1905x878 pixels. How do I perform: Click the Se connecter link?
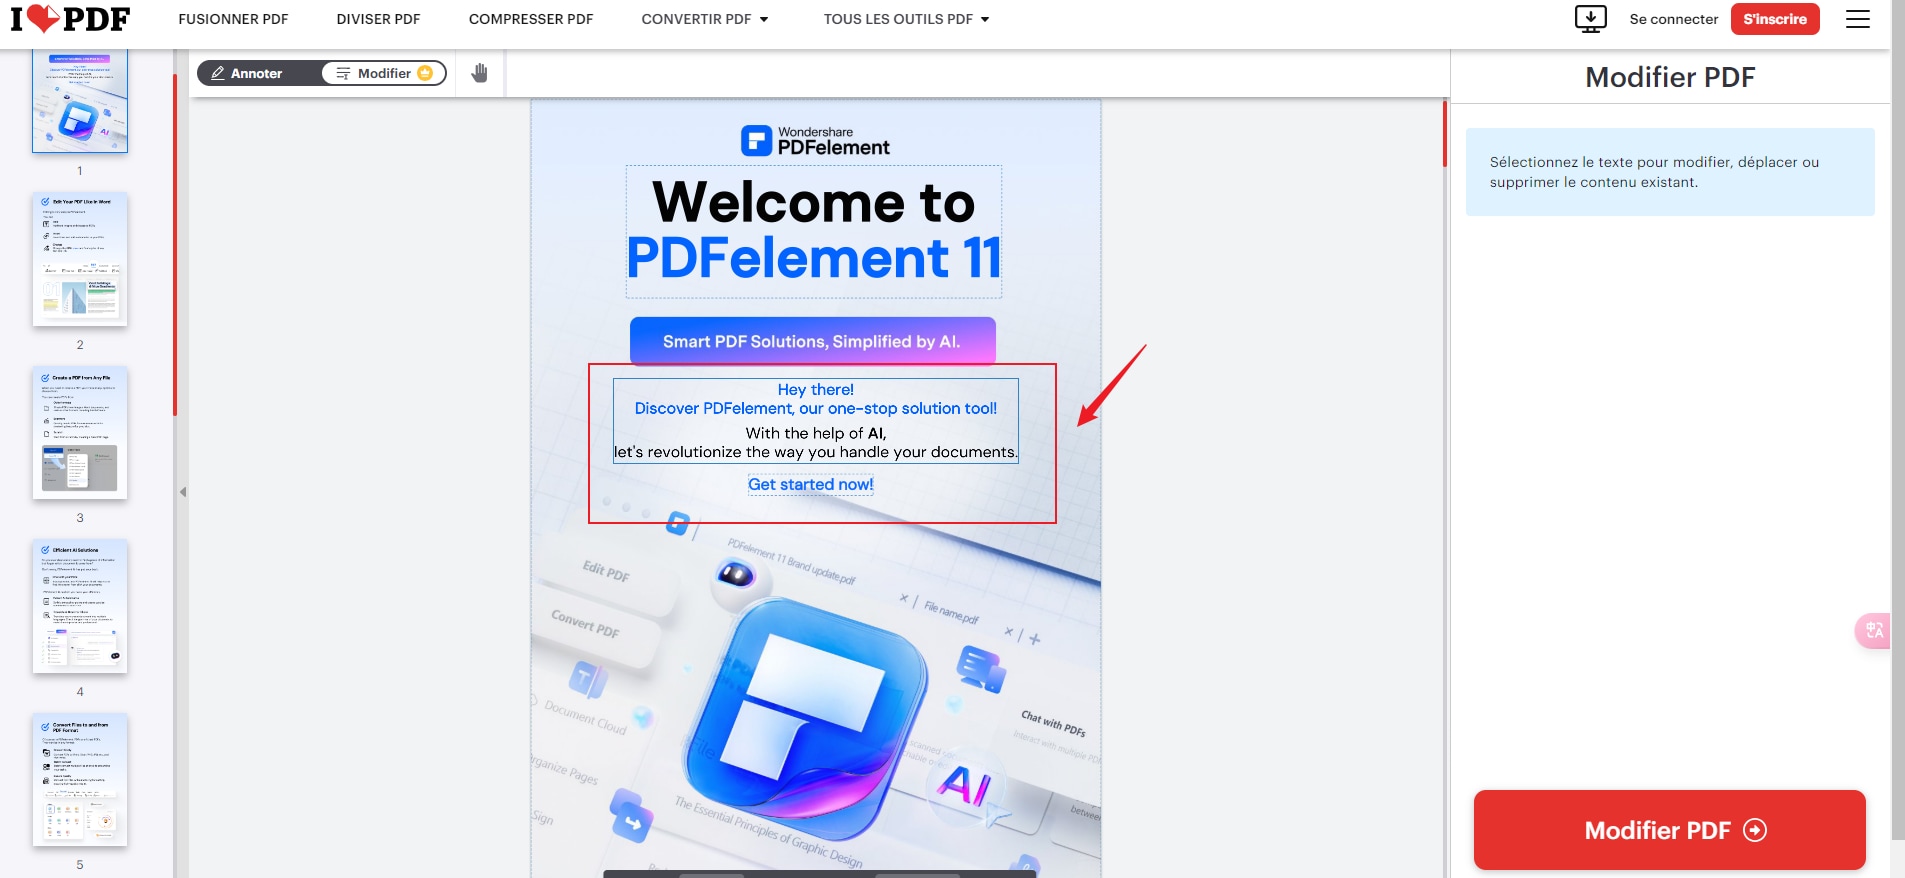point(1673,19)
